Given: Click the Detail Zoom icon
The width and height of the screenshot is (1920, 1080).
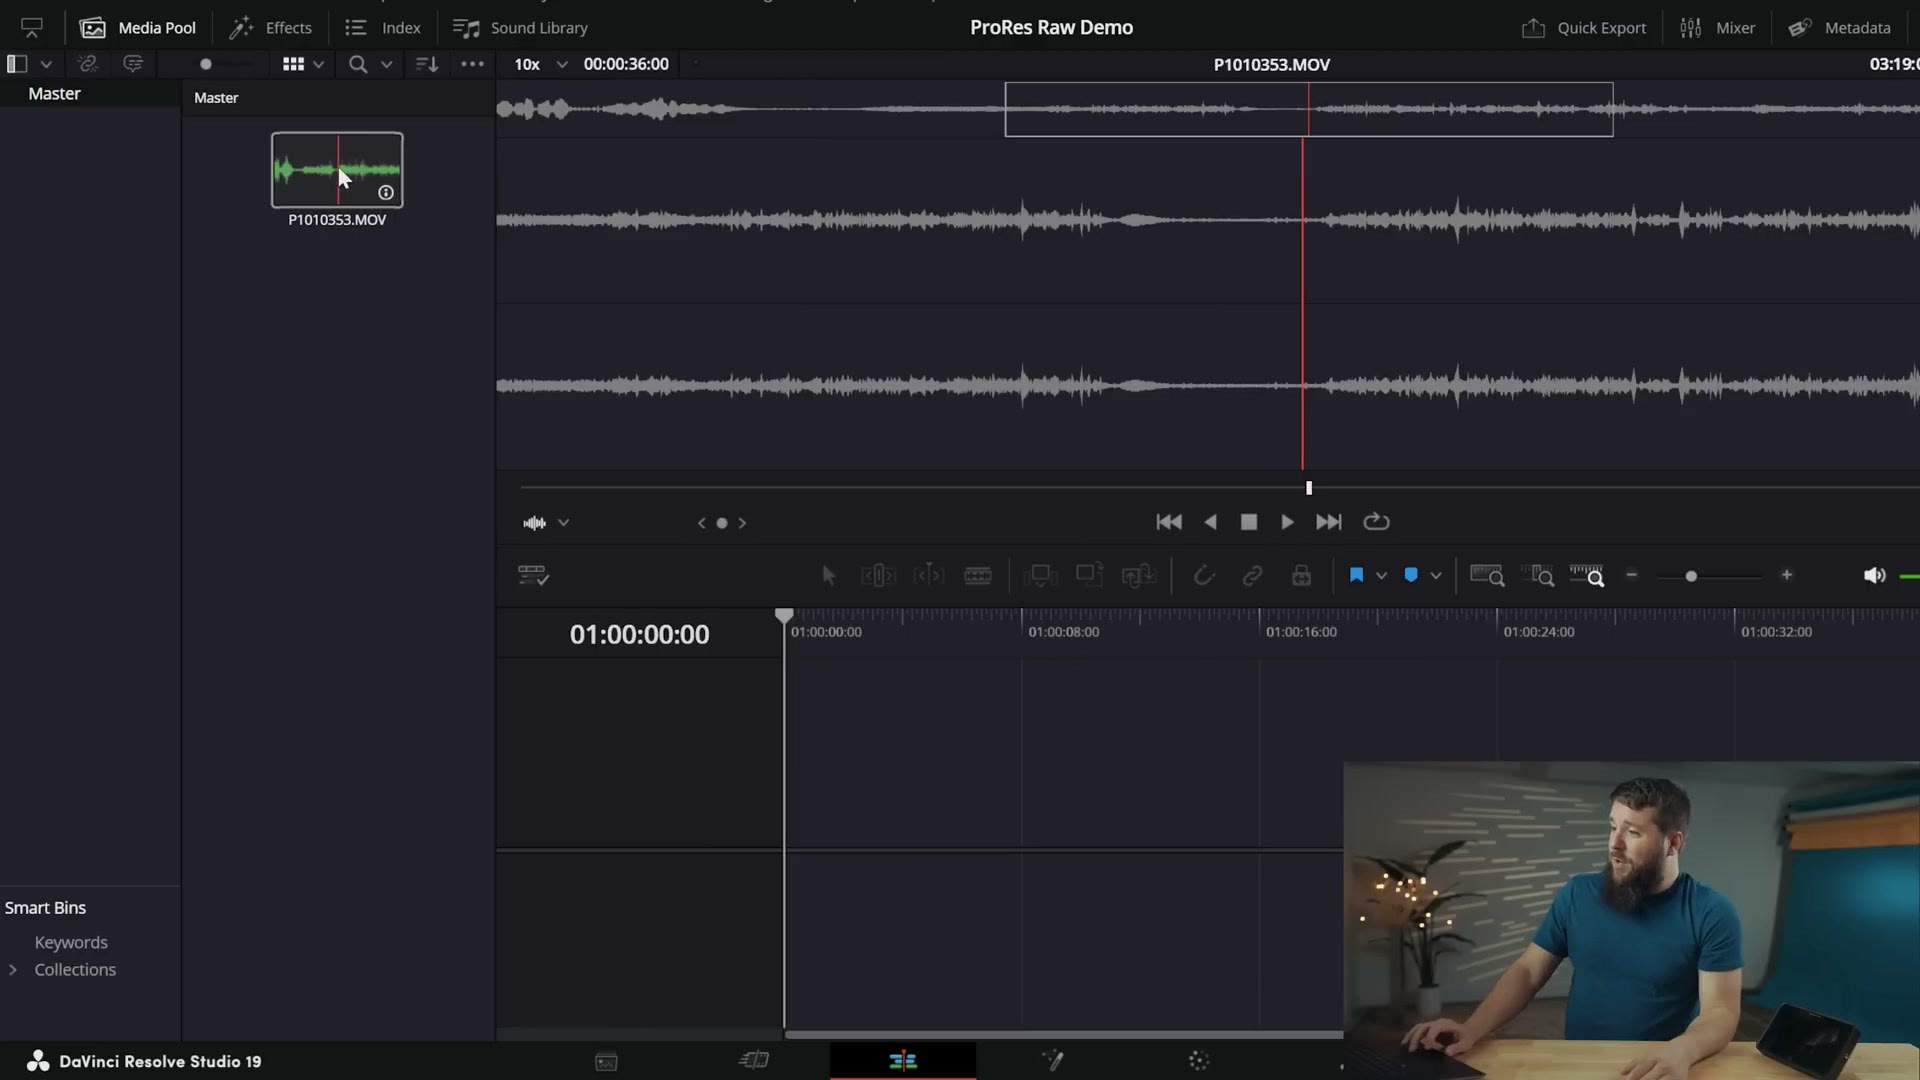Looking at the screenshot, I should coord(1538,575).
